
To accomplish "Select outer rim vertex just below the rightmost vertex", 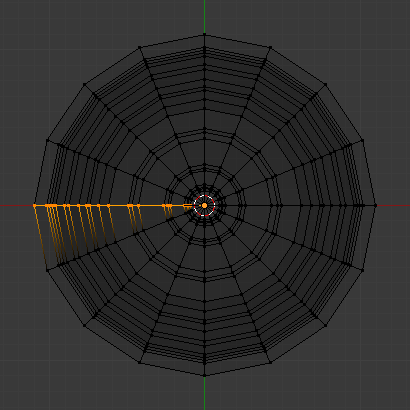I will pos(362,270).
